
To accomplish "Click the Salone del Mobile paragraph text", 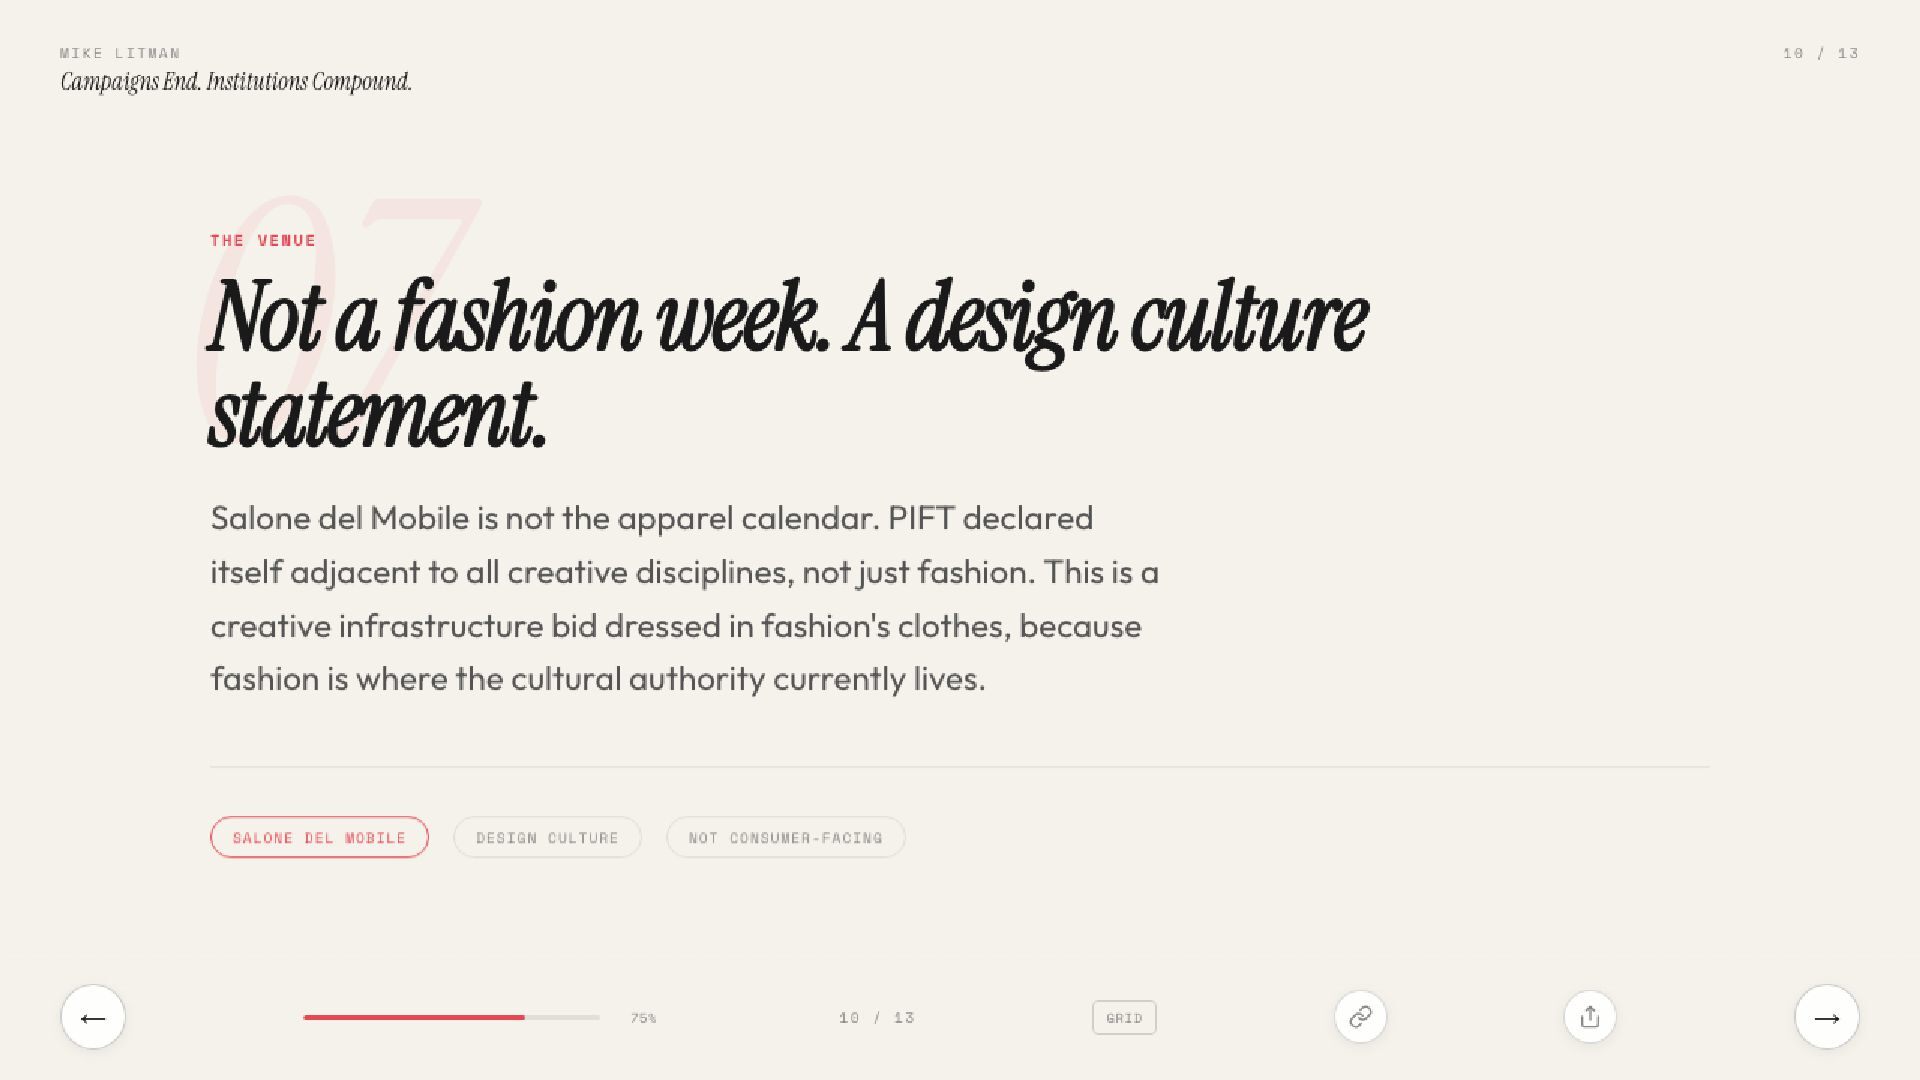I will (684, 598).
